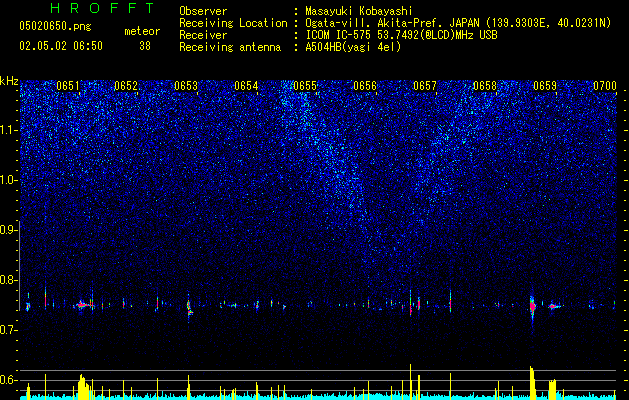Click the meteor label
Image resolution: width=629 pixels, height=400 pixels.
click(x=142, y=31)
